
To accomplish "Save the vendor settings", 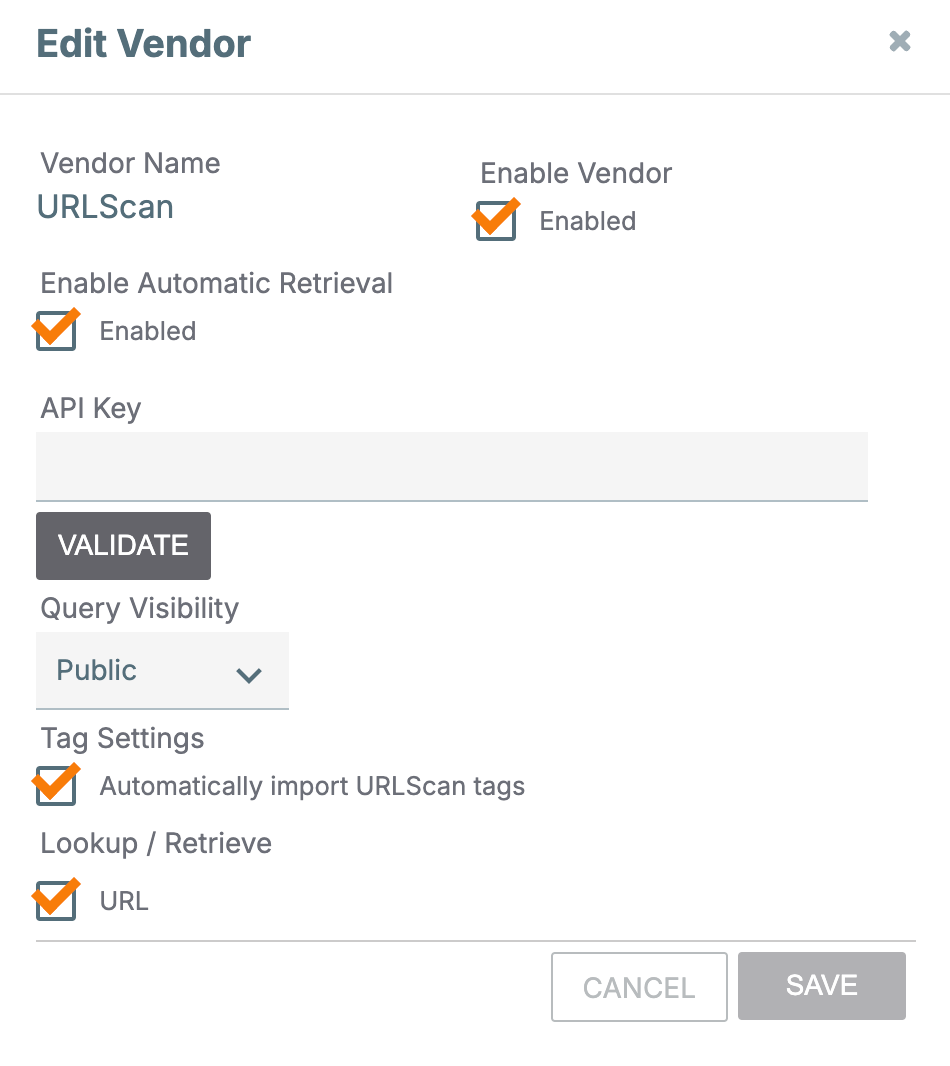I will [821, 985].
